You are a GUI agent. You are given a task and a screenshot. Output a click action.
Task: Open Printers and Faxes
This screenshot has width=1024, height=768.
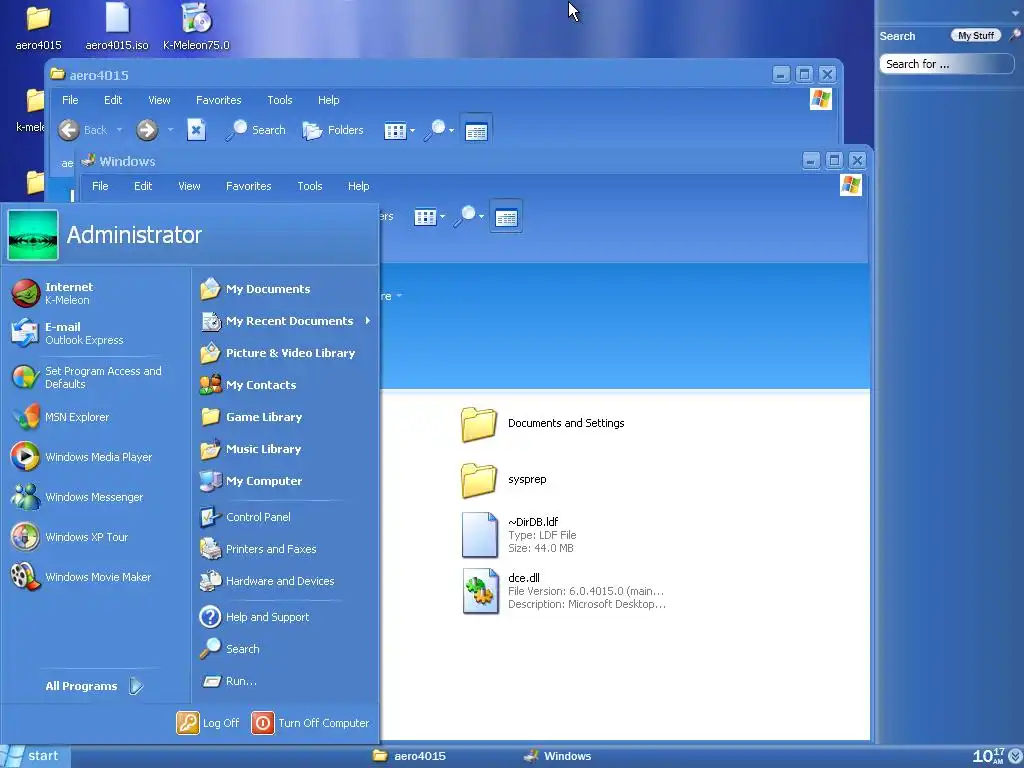258,549
